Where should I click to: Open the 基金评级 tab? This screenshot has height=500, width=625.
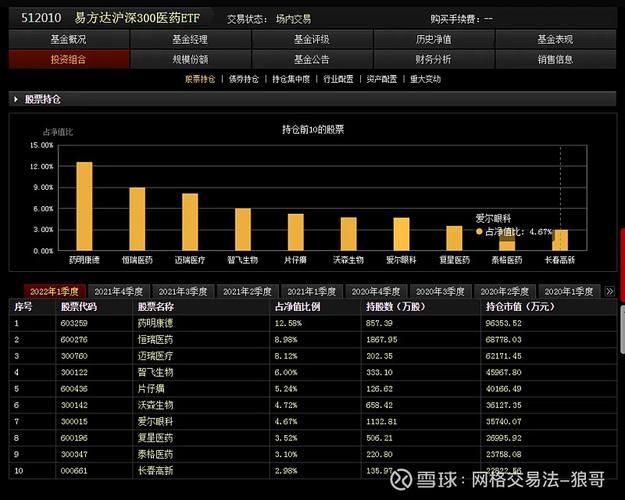pyautogui.click(x=312, y=39)
